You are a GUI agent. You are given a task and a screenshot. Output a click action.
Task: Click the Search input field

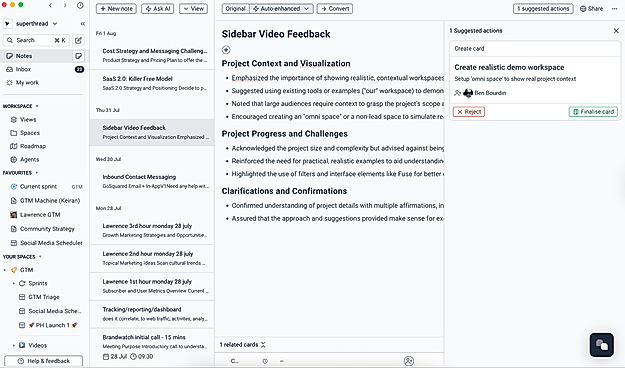click(x=37, y=40)
